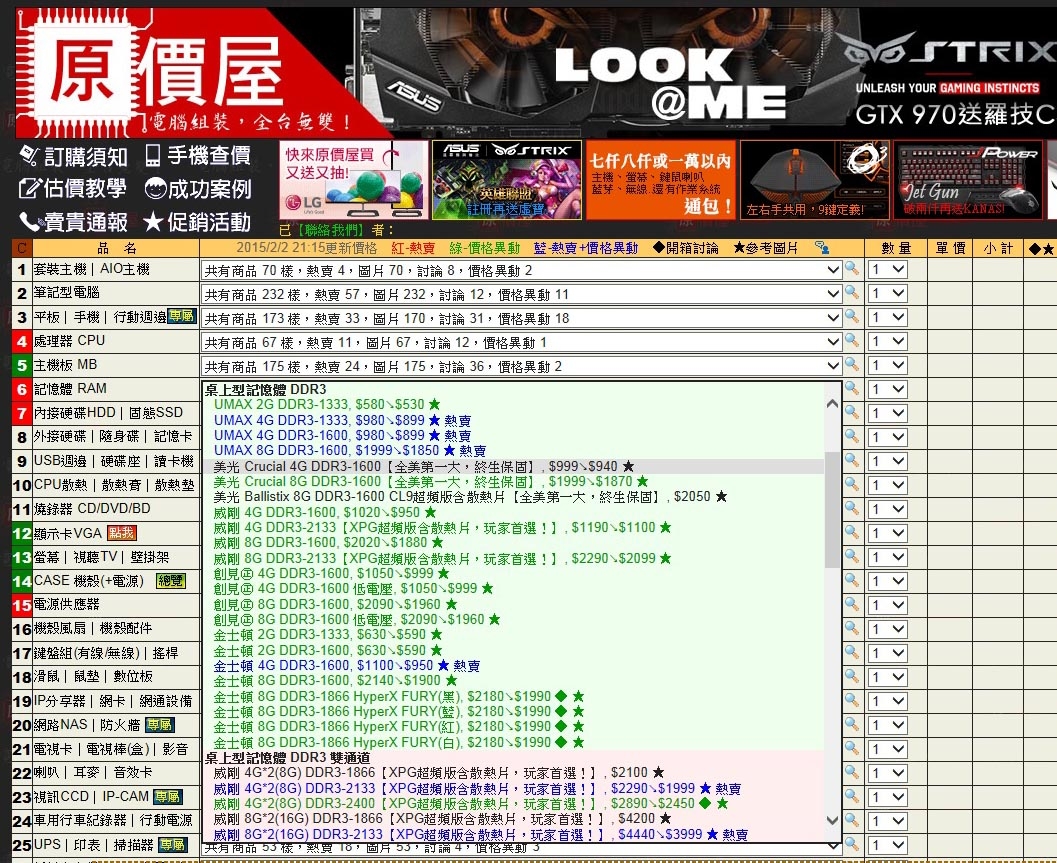The height and width of the screenshot is (863, 1057).
Task: Click the magnifier icon for 主機板 MB row
Action: (x=852, y=365)
